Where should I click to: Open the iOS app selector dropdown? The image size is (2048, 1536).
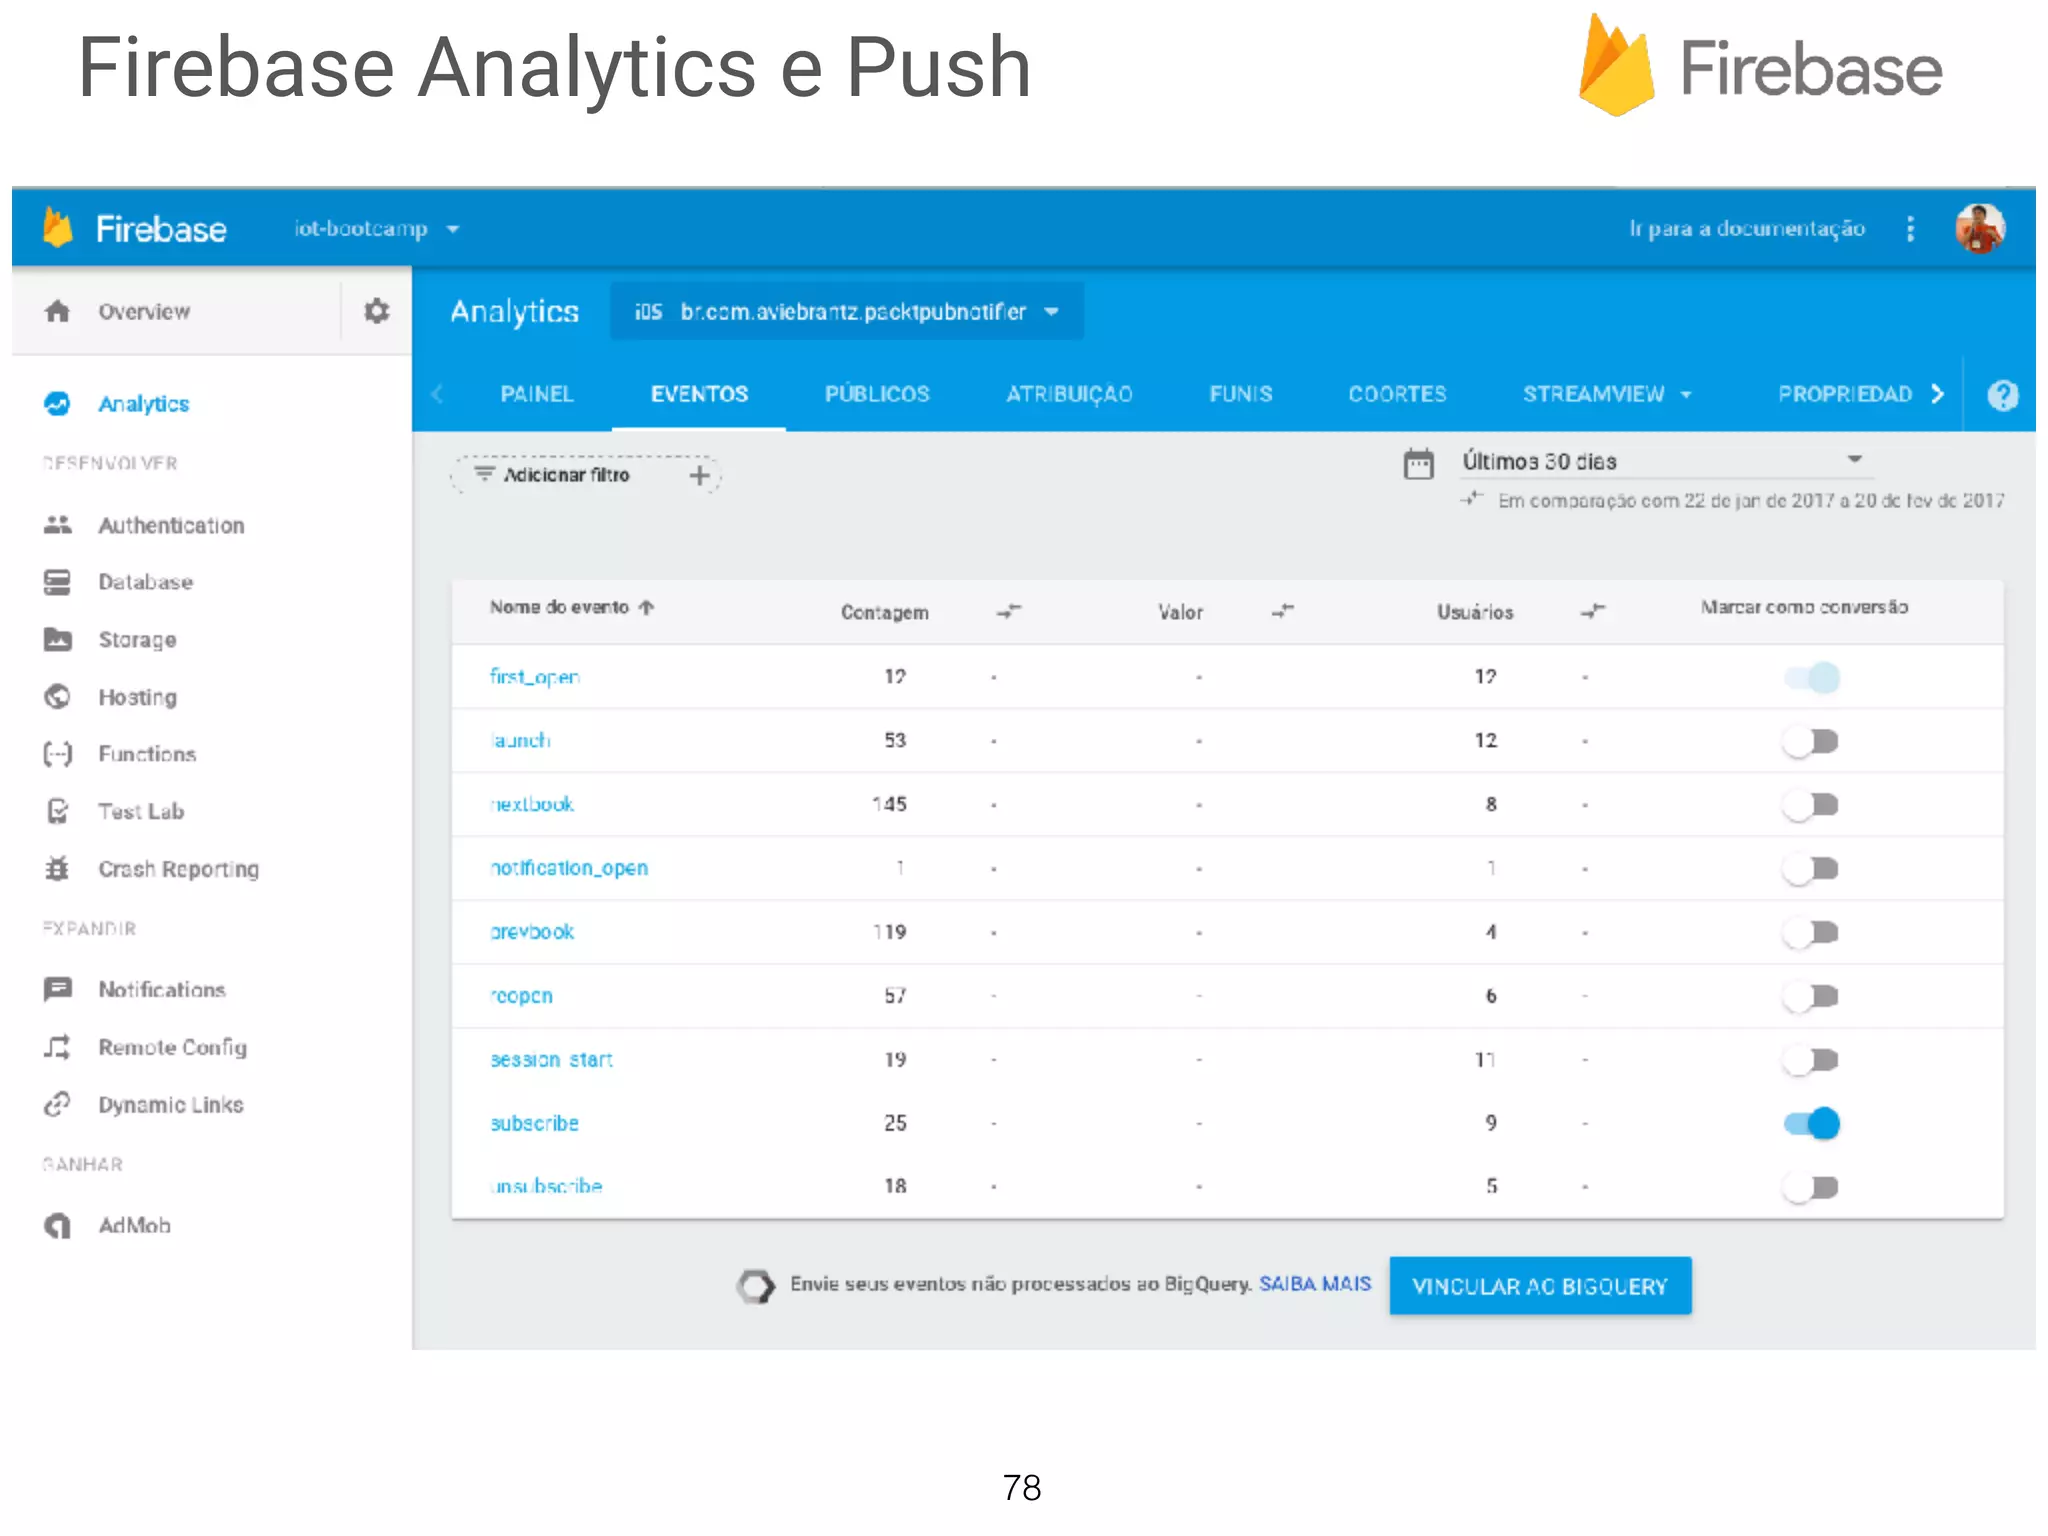[x=846, y=312]
